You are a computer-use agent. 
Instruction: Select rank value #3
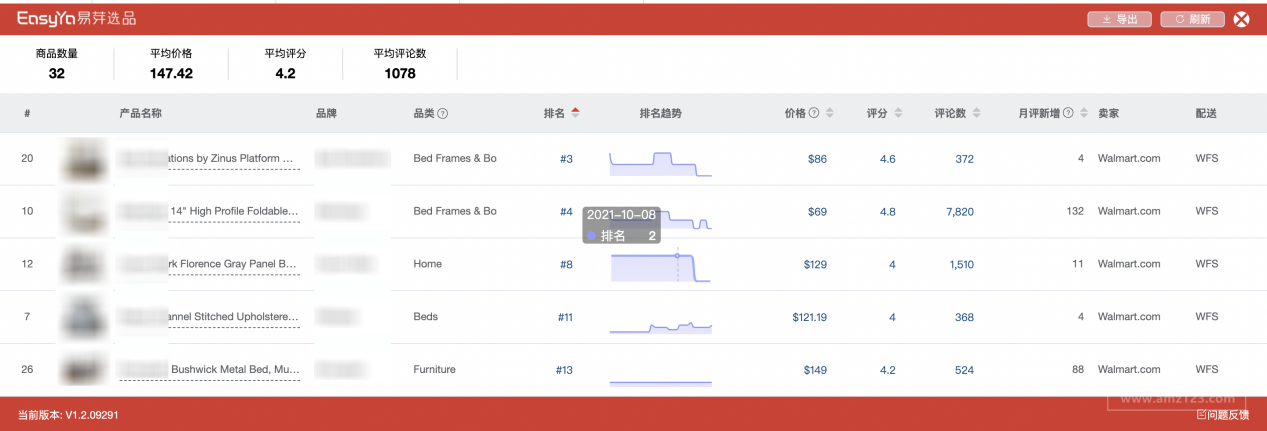pyautogui.click(x=566, y=159)
